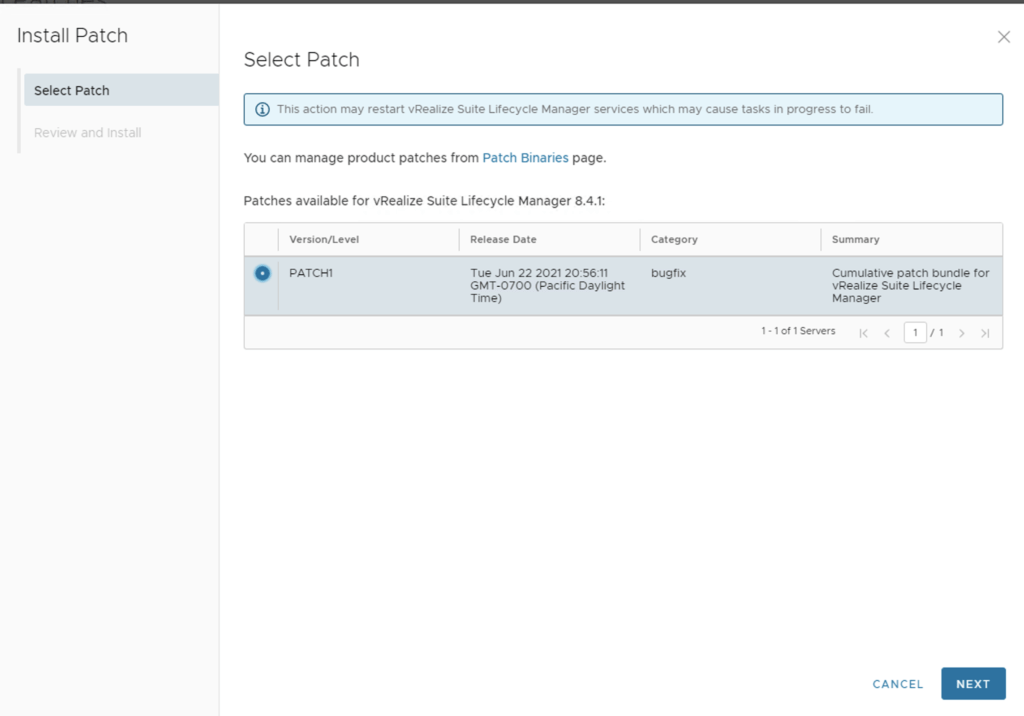Screen dimensions: 1024x716
Task: Select the PATCH1 radio button
Action: coord(262,273)
